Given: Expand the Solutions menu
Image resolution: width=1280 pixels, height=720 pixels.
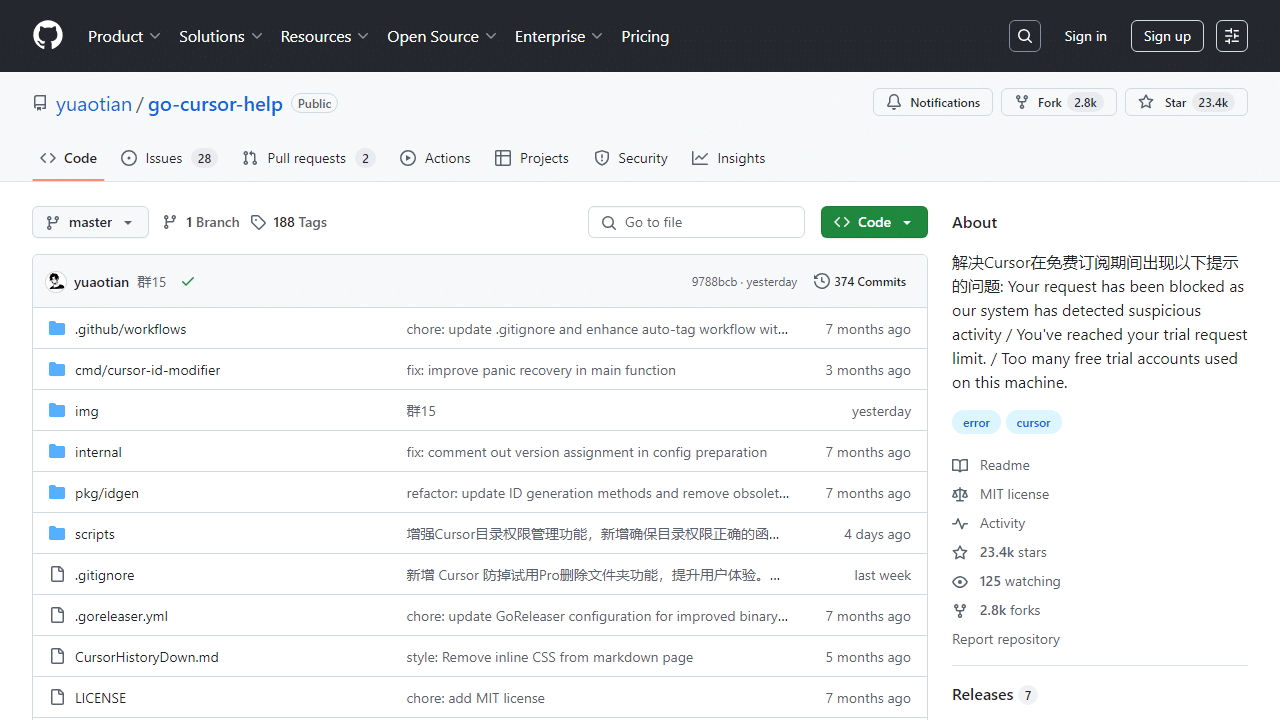Looking at the screenshot, I should pyautogui.click(x=220, y=36).
